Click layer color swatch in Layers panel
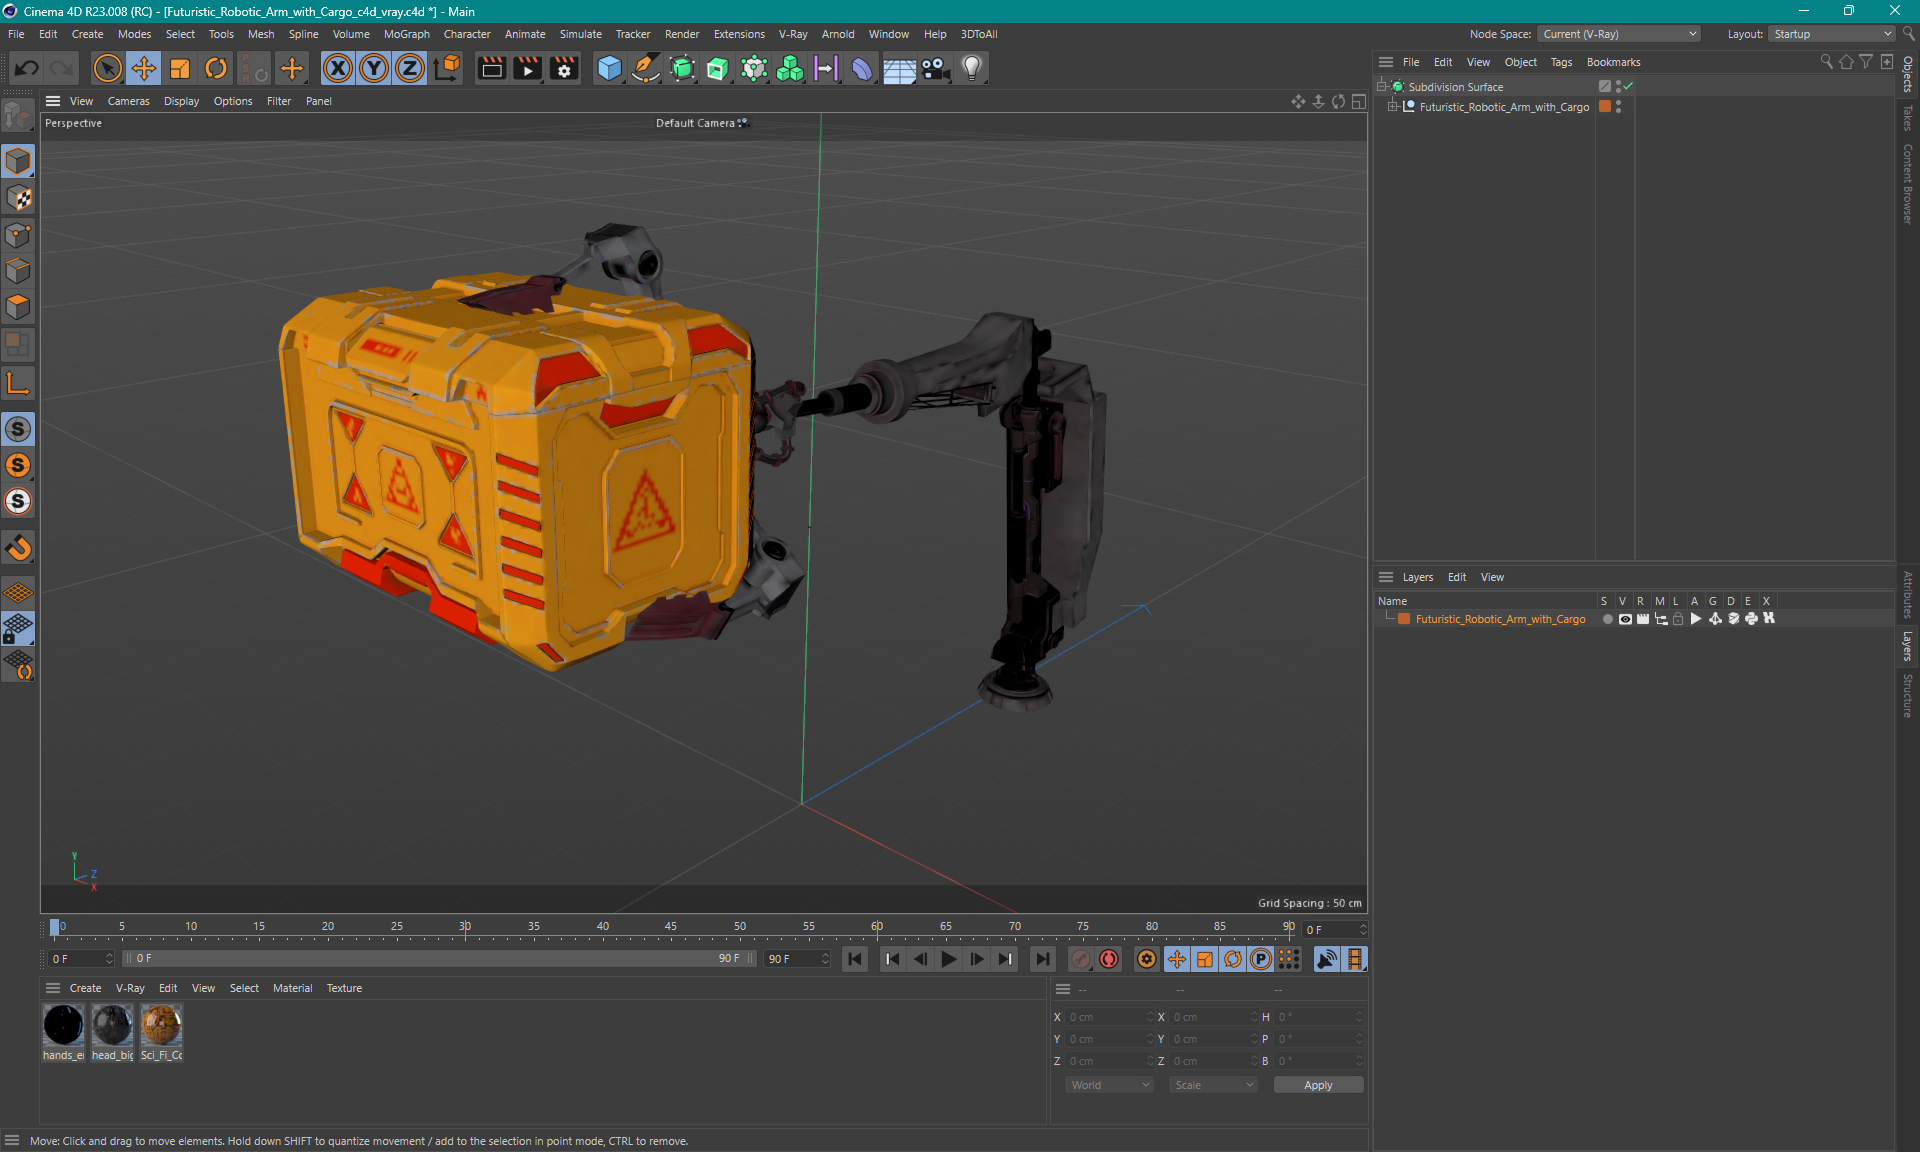Image resolution: width=1920 pixels, height=1152 pixels. tap(1404, 619)
